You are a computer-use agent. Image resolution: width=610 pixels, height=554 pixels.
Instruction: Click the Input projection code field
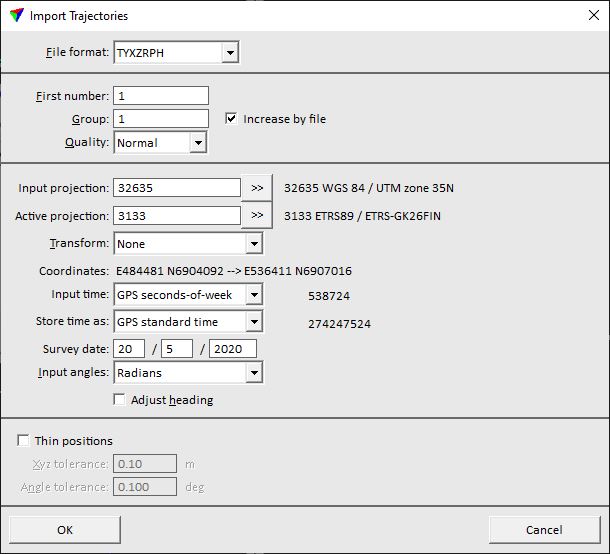coord(177,188)
